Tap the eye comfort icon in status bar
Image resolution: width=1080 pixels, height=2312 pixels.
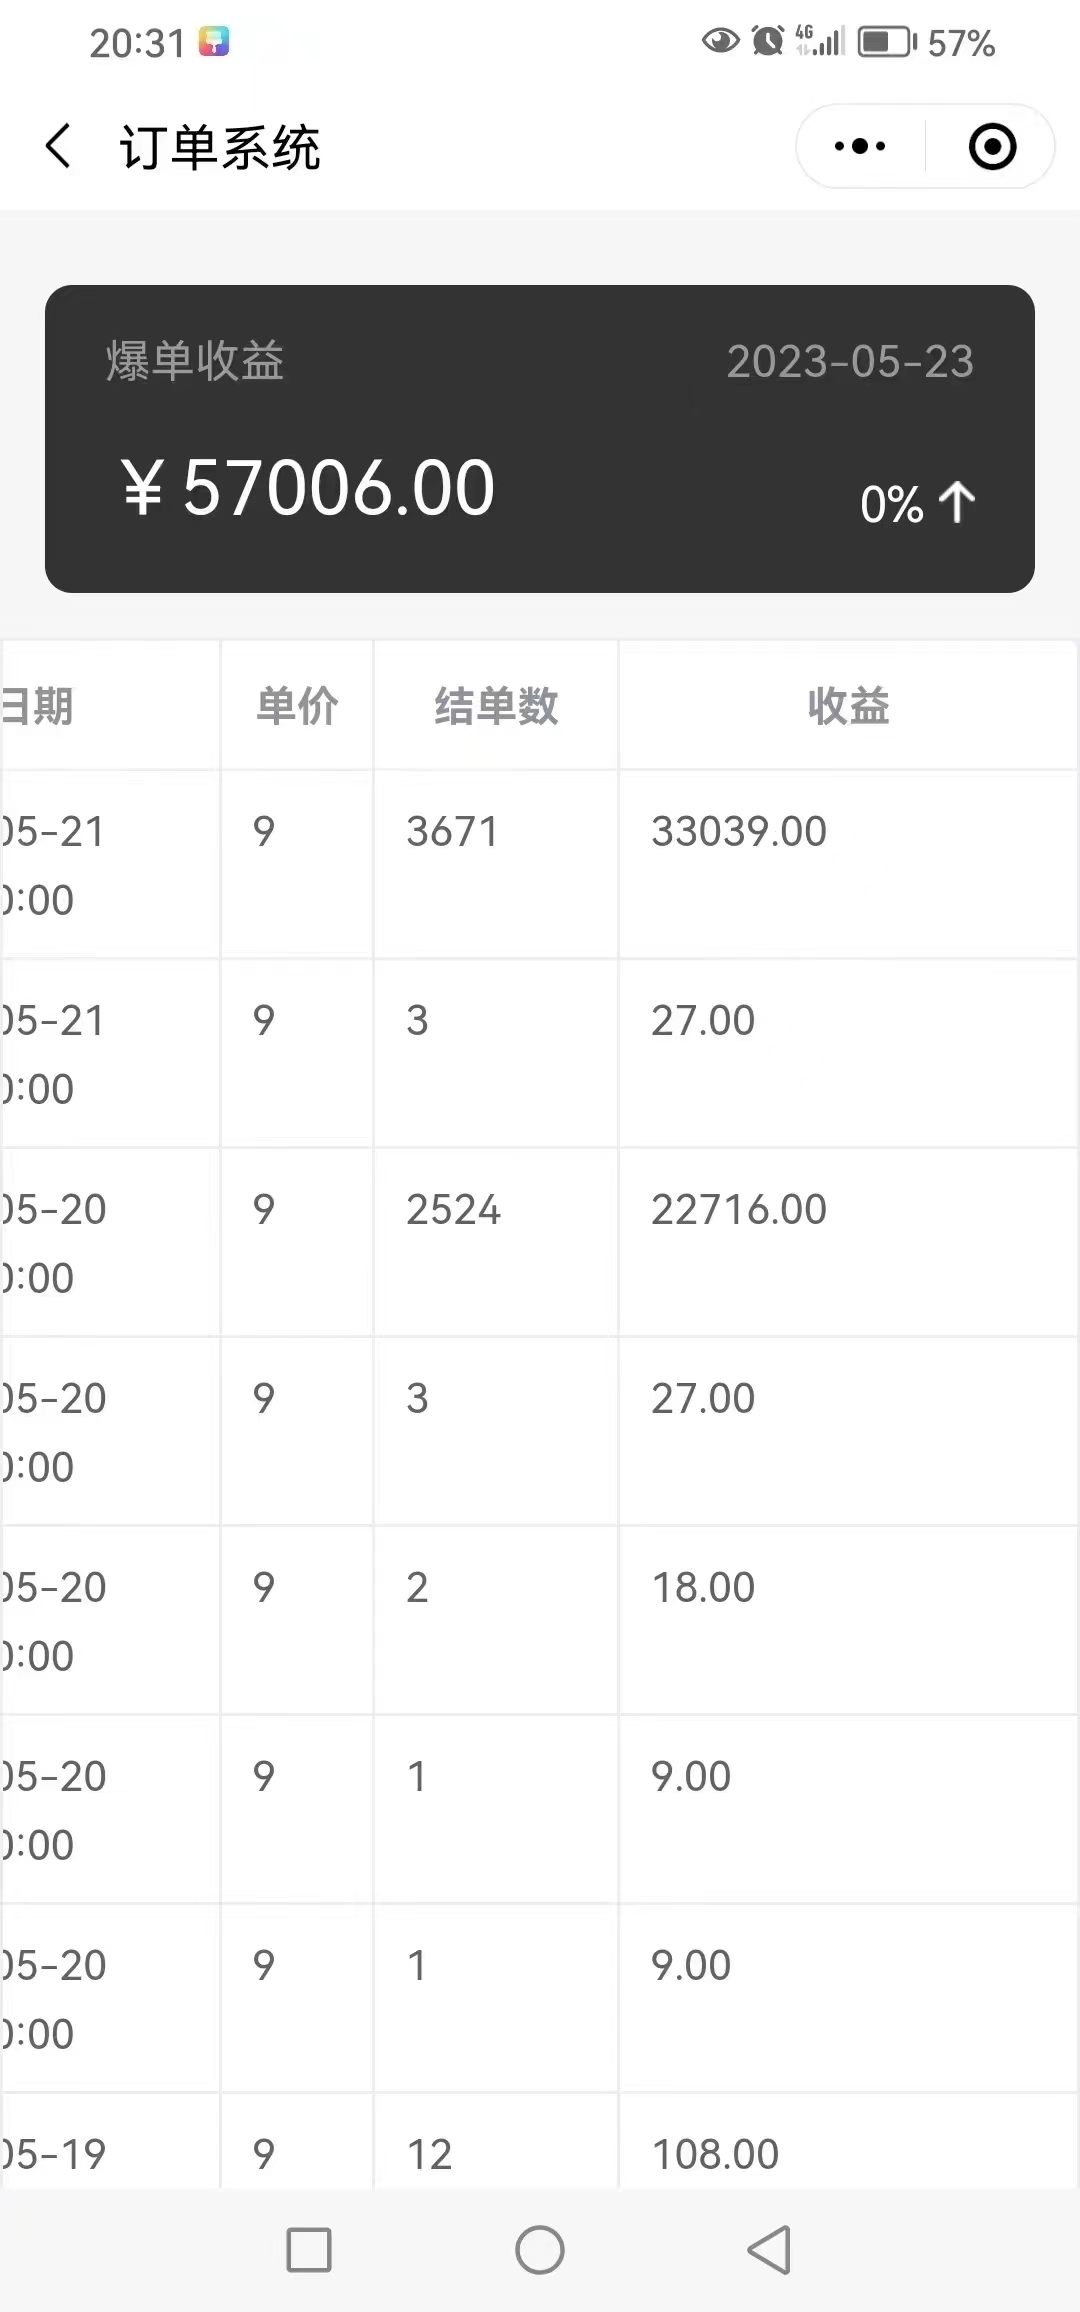coord(720,41)
